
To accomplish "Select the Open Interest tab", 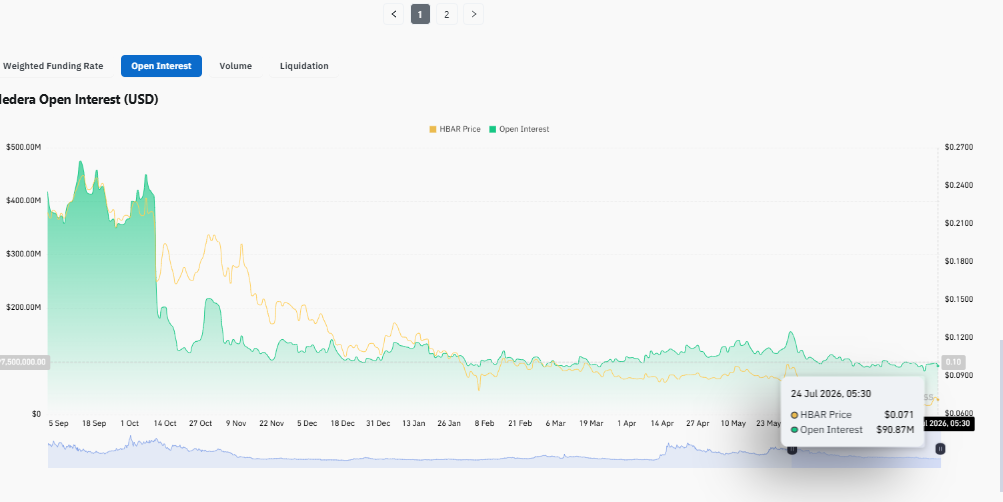I will [161, 66].
